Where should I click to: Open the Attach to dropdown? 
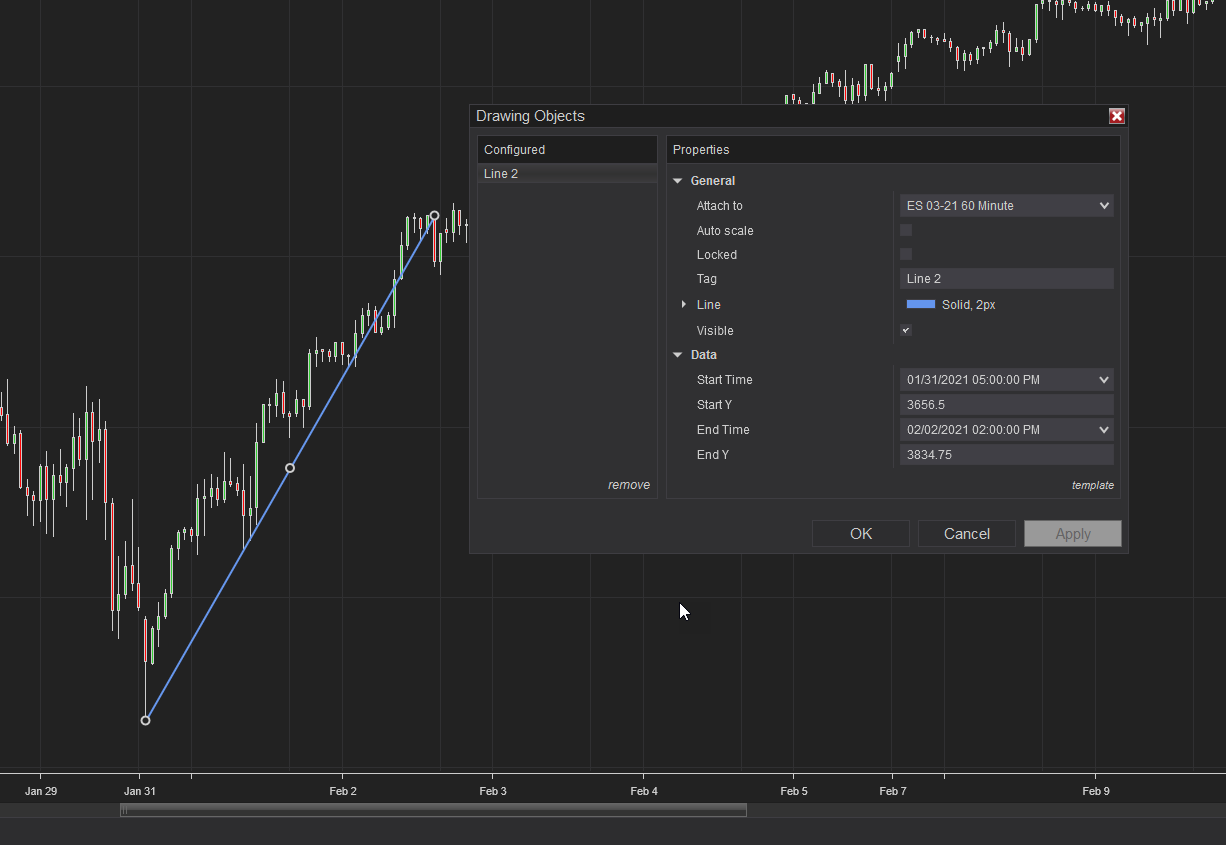tap(1006, 206)
